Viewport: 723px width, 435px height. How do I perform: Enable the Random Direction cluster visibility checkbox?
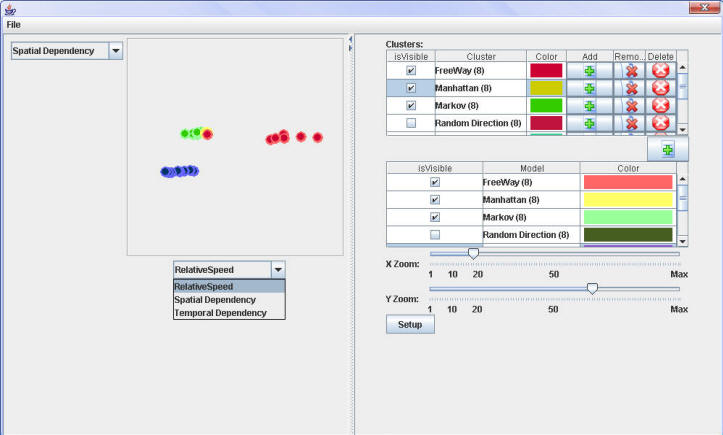tap(410, 123)
